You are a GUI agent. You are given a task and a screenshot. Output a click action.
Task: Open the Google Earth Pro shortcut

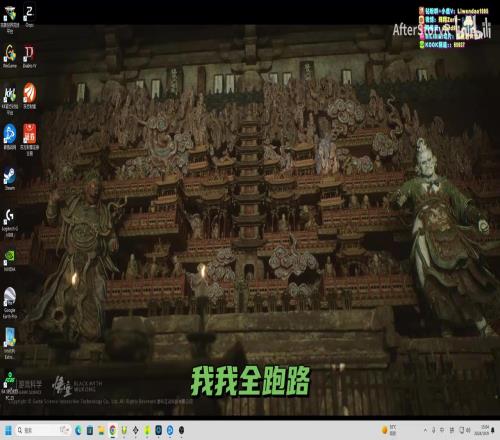click(x=10, y=303)
